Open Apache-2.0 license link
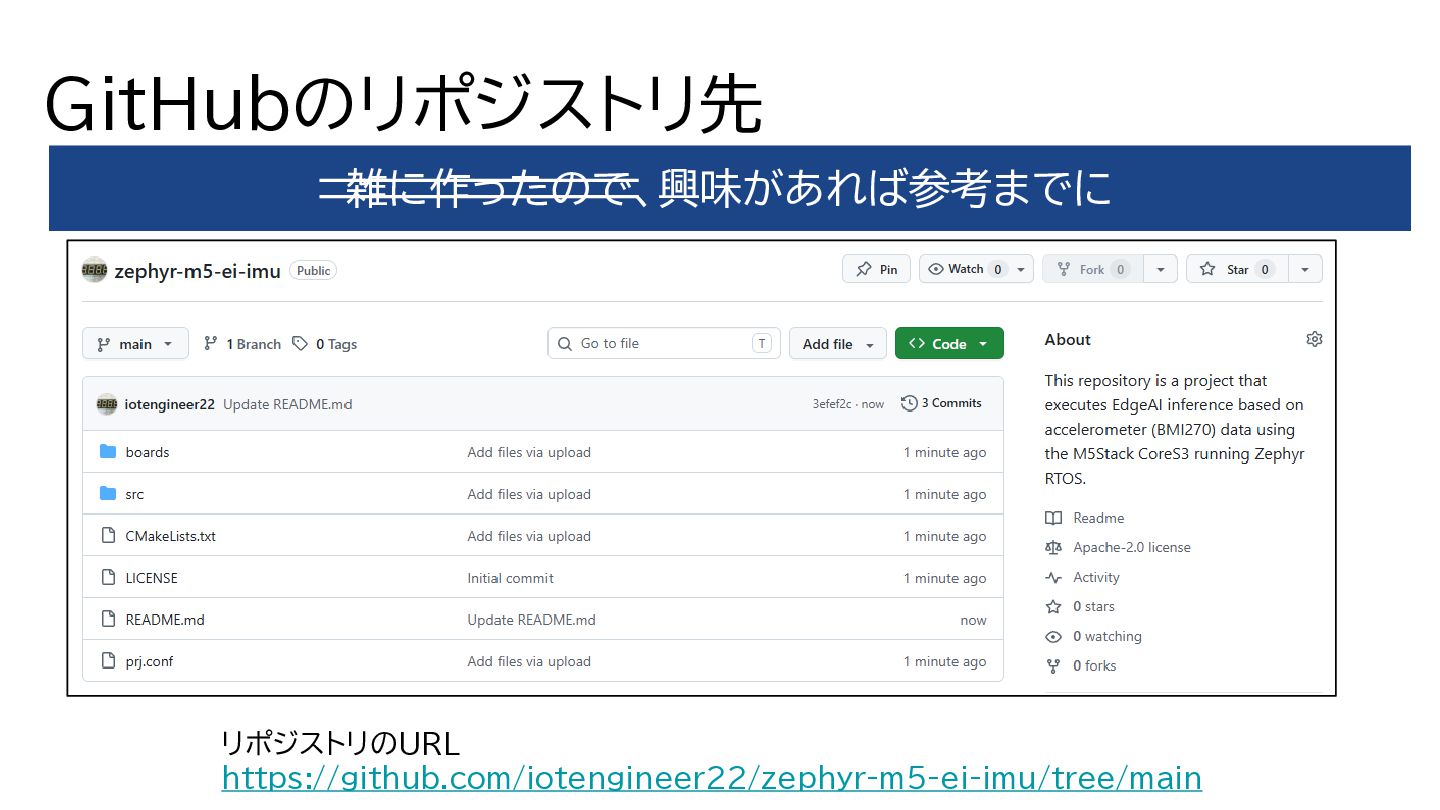1440x810 pixels. tap(1131, 547)
